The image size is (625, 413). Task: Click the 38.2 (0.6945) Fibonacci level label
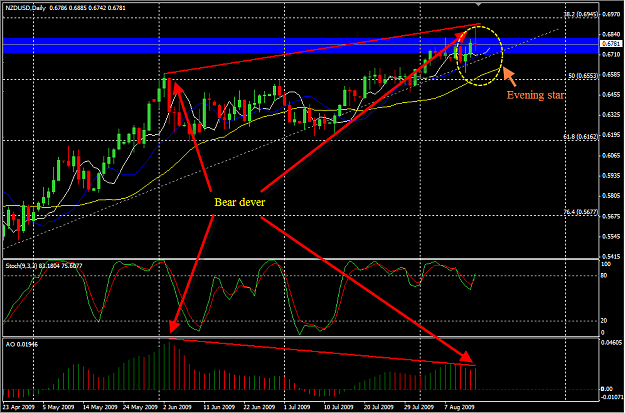pos(580,14)
